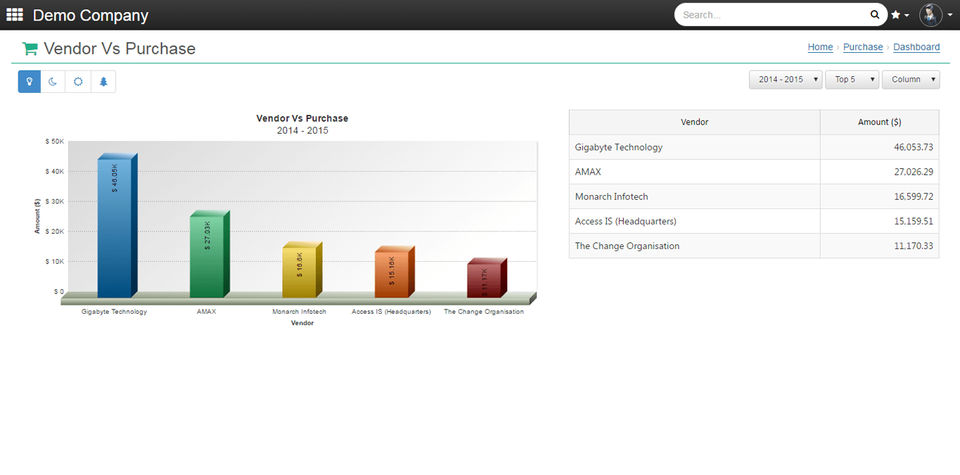Click the green AMAX bar

(x=209, y=255)
